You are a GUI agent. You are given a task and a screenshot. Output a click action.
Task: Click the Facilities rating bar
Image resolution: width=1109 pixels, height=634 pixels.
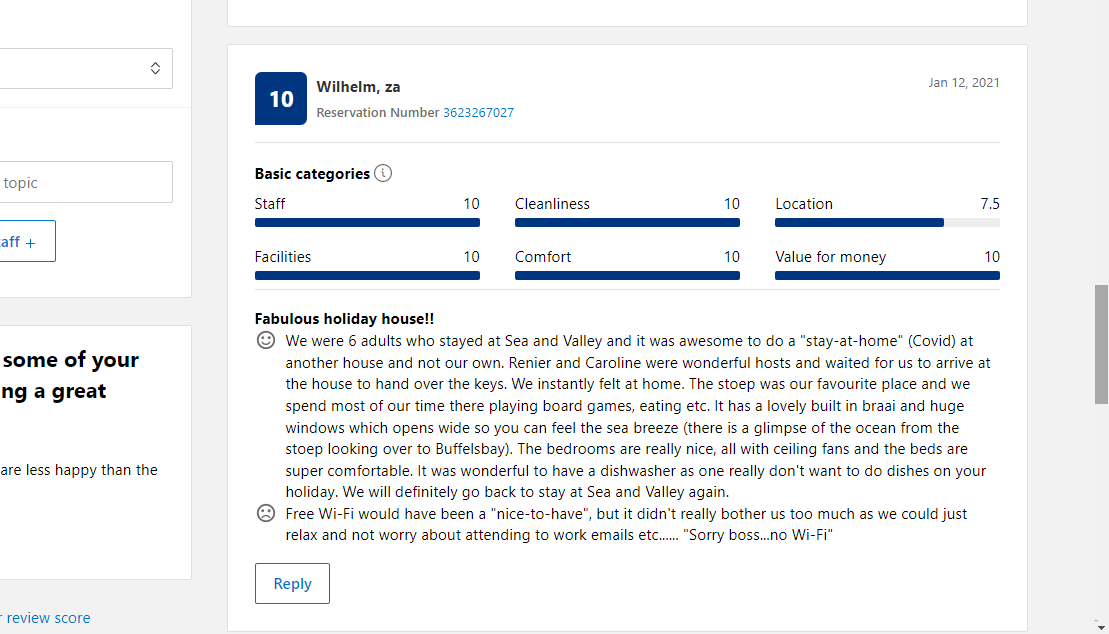(x=367, y=276)
